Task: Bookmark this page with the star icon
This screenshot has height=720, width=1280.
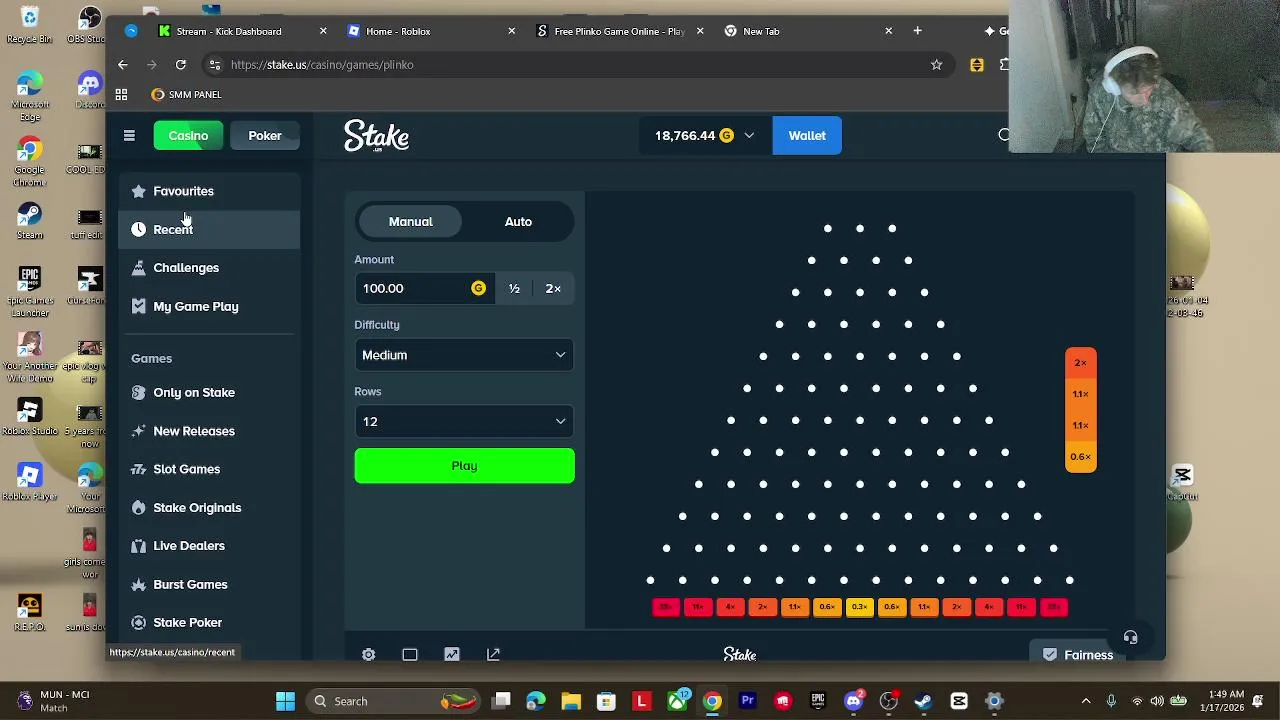Action: [x=936, y=64]
